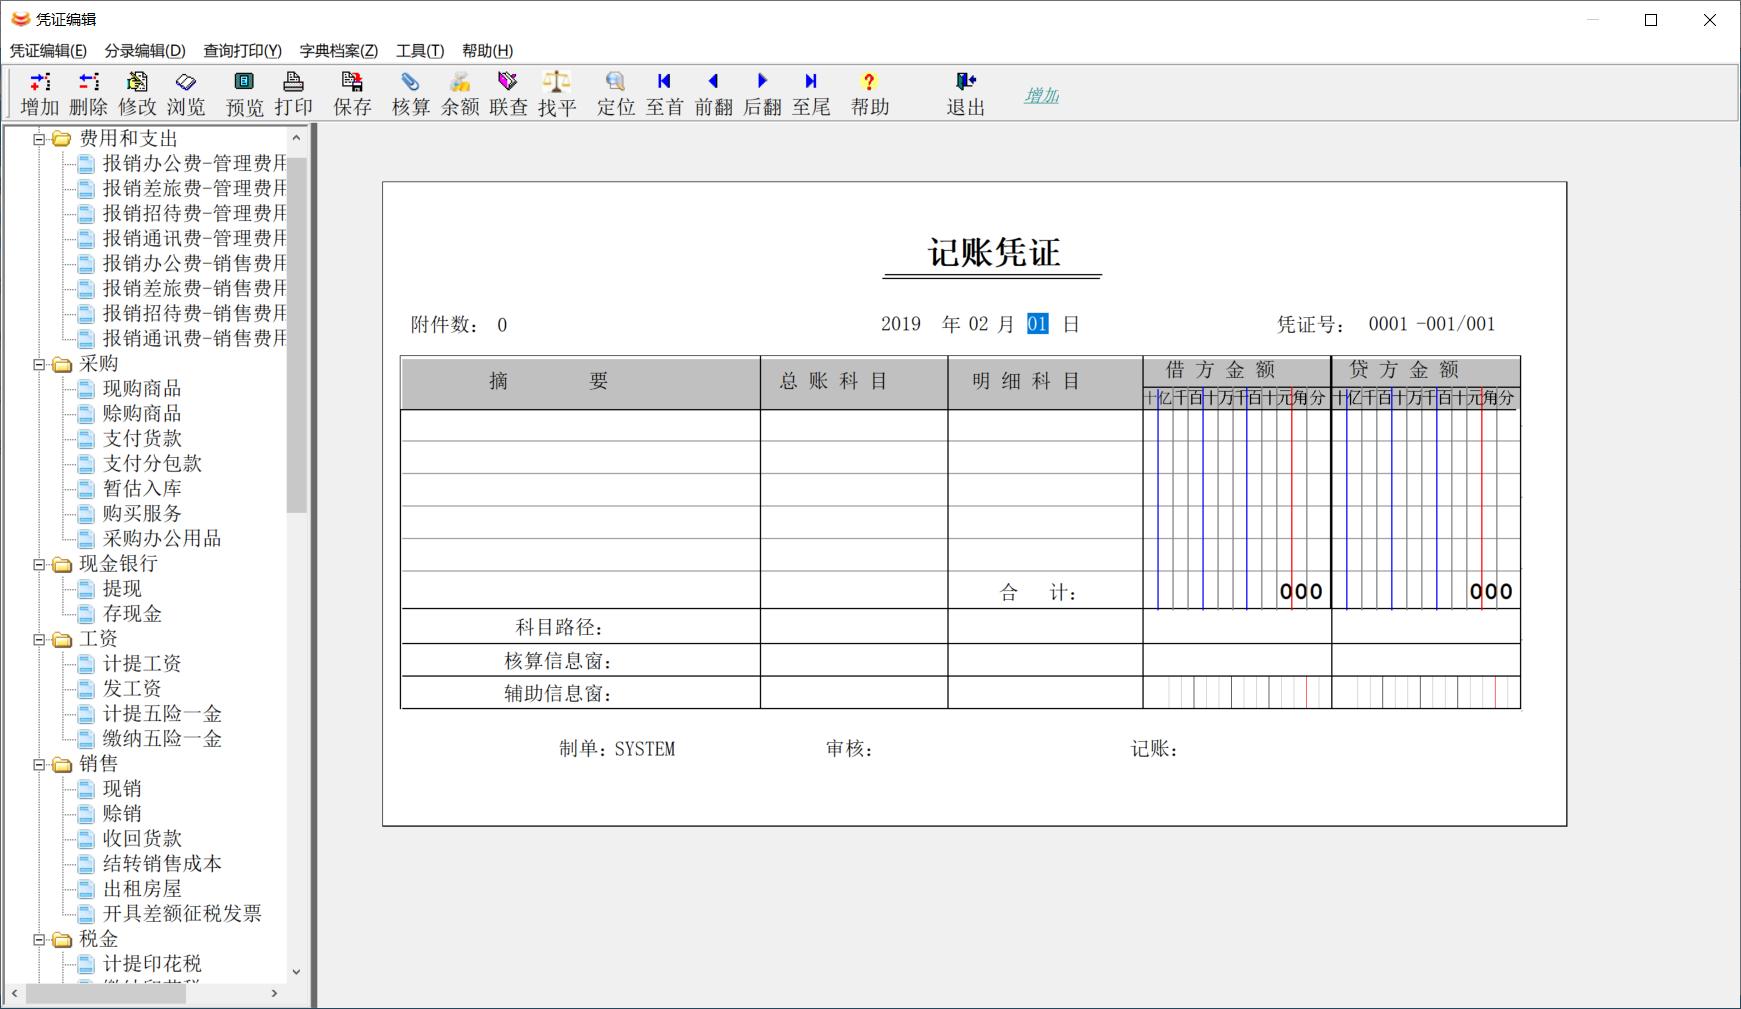Open the 凭证编辑(E) menu
The height and width of the screenshot is (1009, 1741).
[x=48, y=51]
